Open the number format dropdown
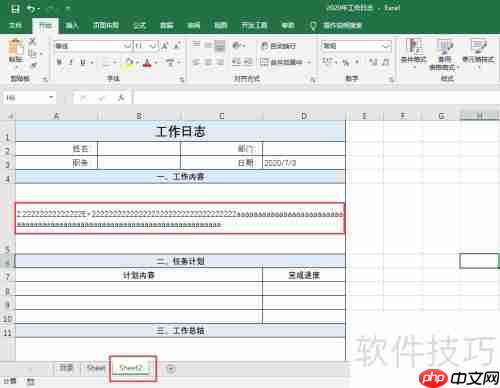Screen dimensions: 500x388 386,46
